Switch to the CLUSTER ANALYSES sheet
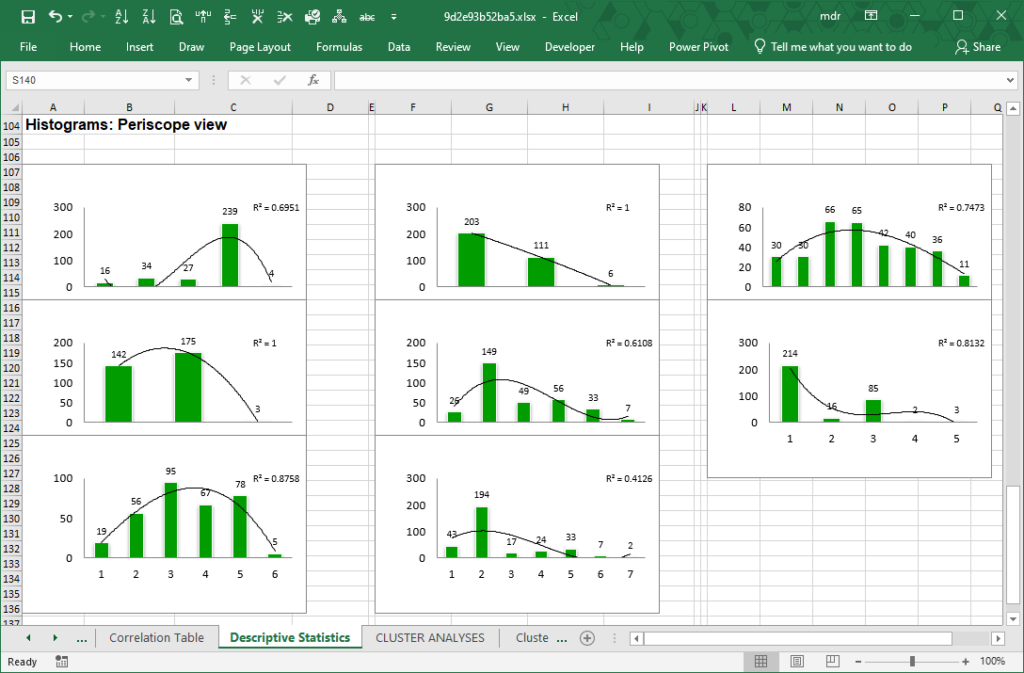The image size is (1024, 673). (430, 637)
